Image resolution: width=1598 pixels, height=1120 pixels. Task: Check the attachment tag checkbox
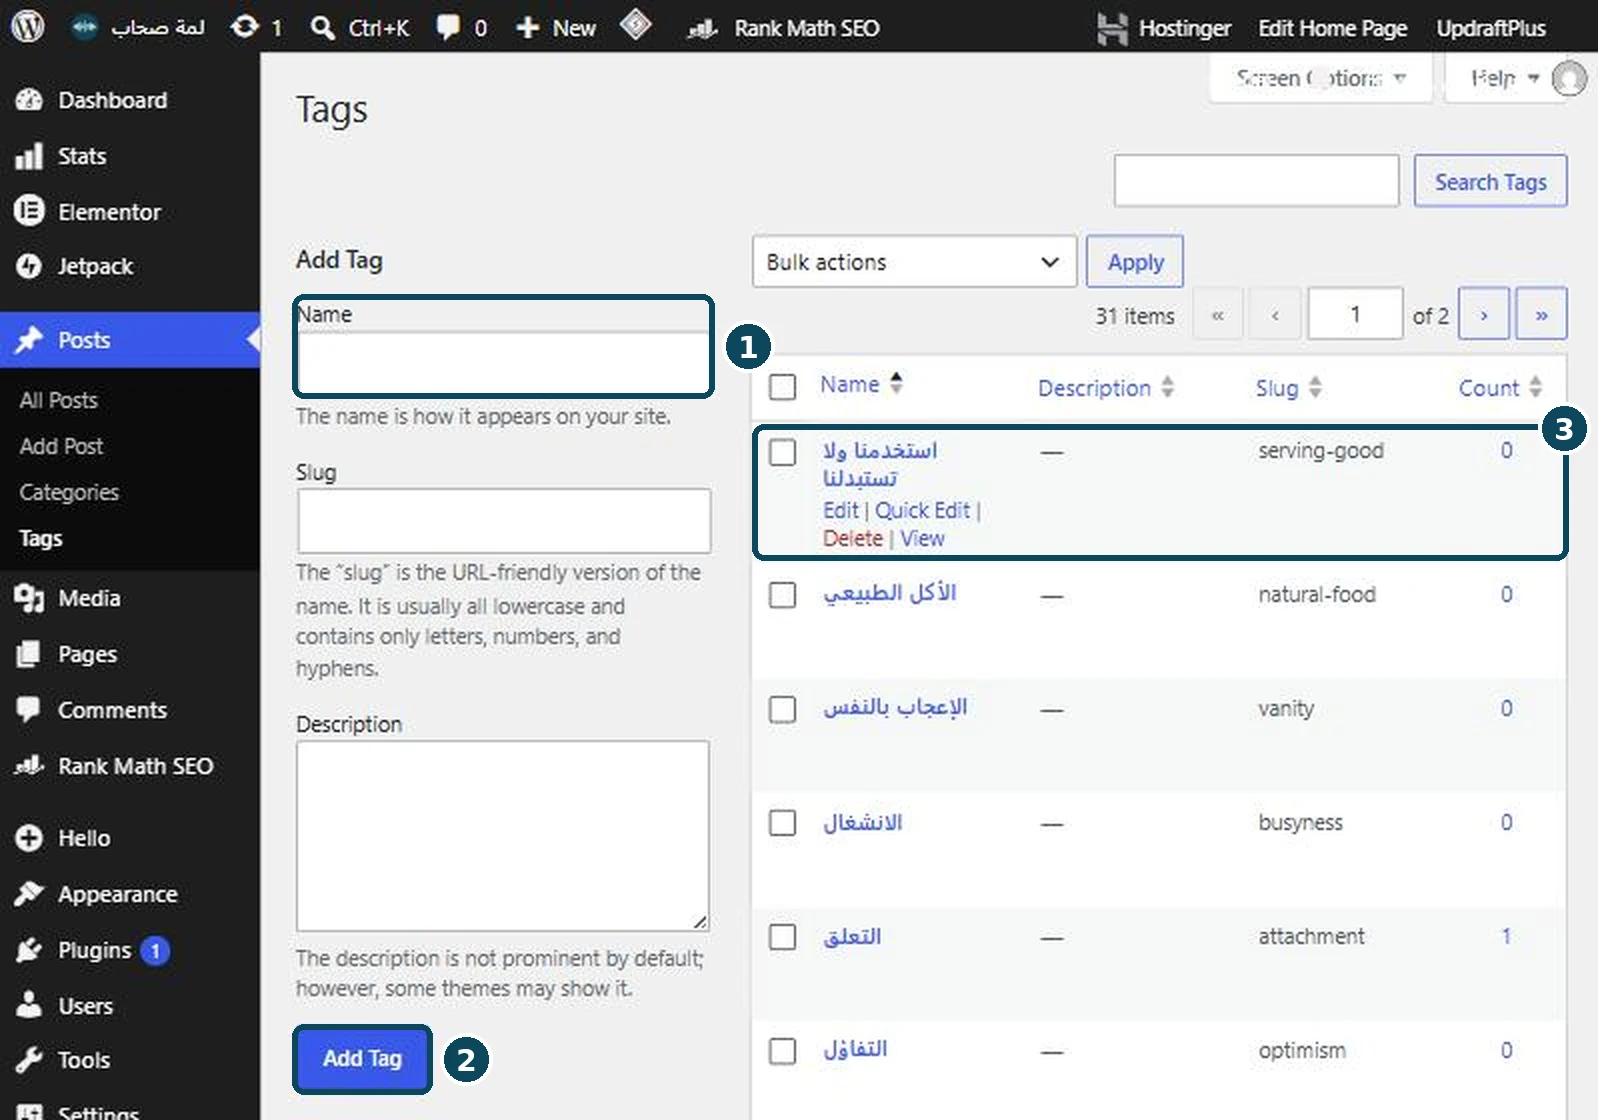pyautogui.click(x=783, y=937)
